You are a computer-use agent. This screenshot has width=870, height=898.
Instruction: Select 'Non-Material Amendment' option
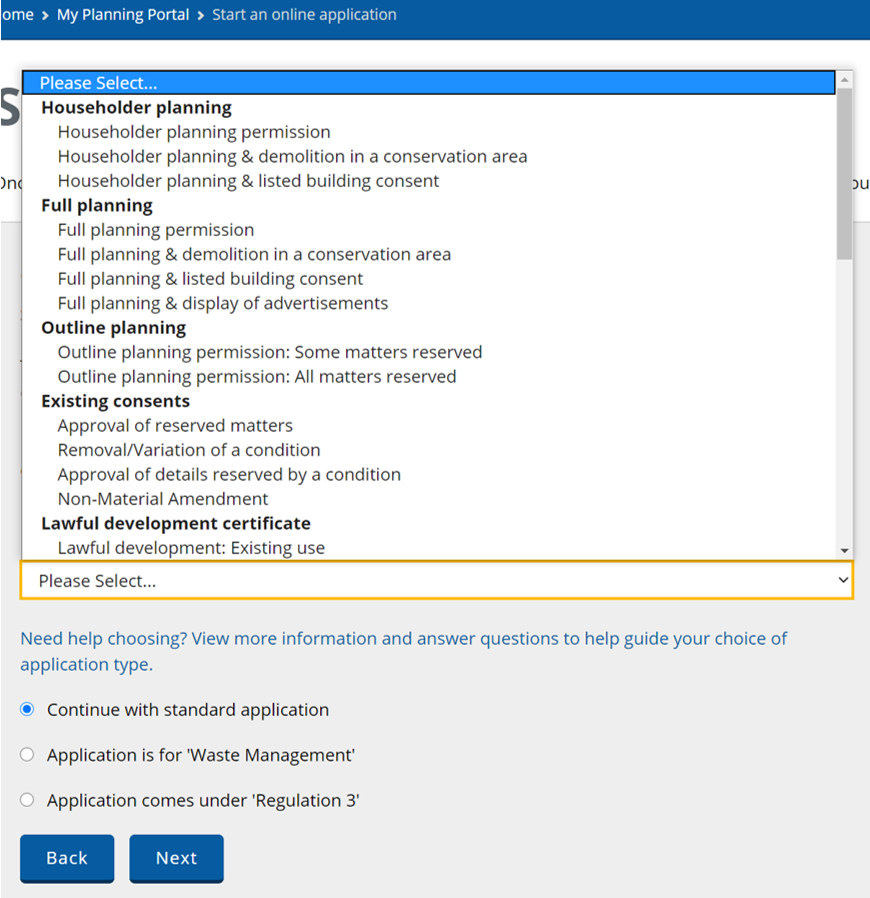(x=163, y=499)
